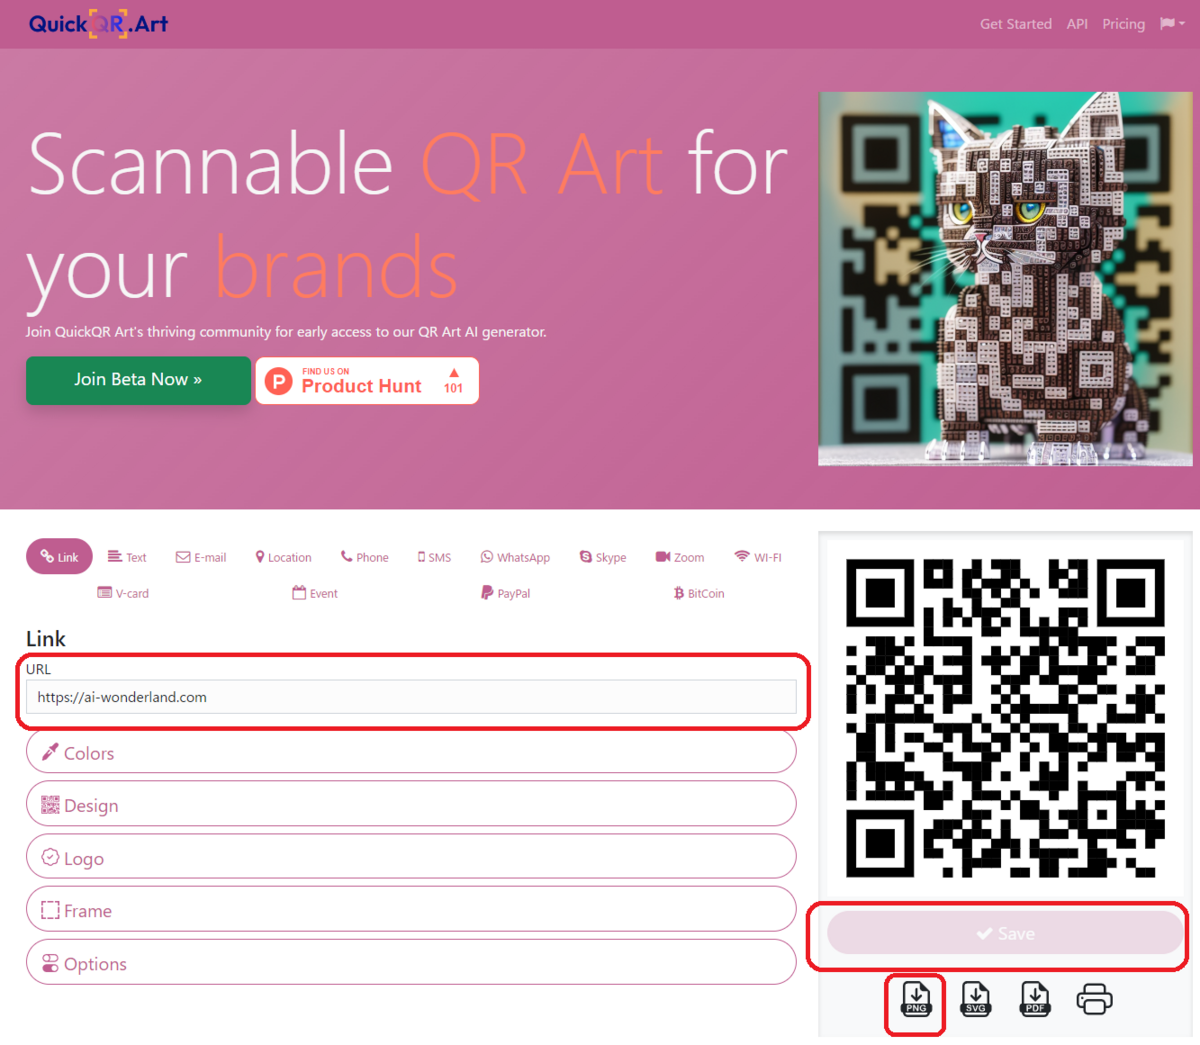Click the QR art cat image
1200x1045 pixels.
pos(1005,279)
